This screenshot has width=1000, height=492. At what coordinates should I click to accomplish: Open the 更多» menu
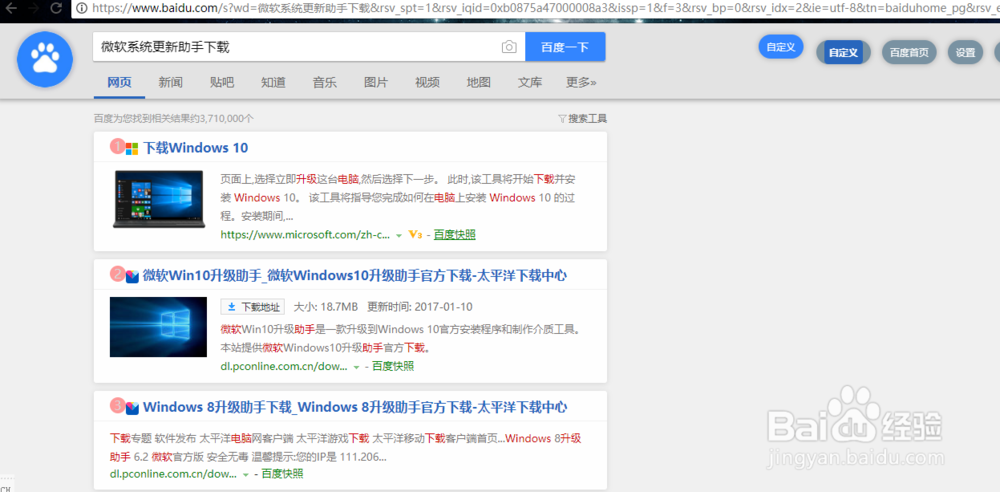point(581,82)
